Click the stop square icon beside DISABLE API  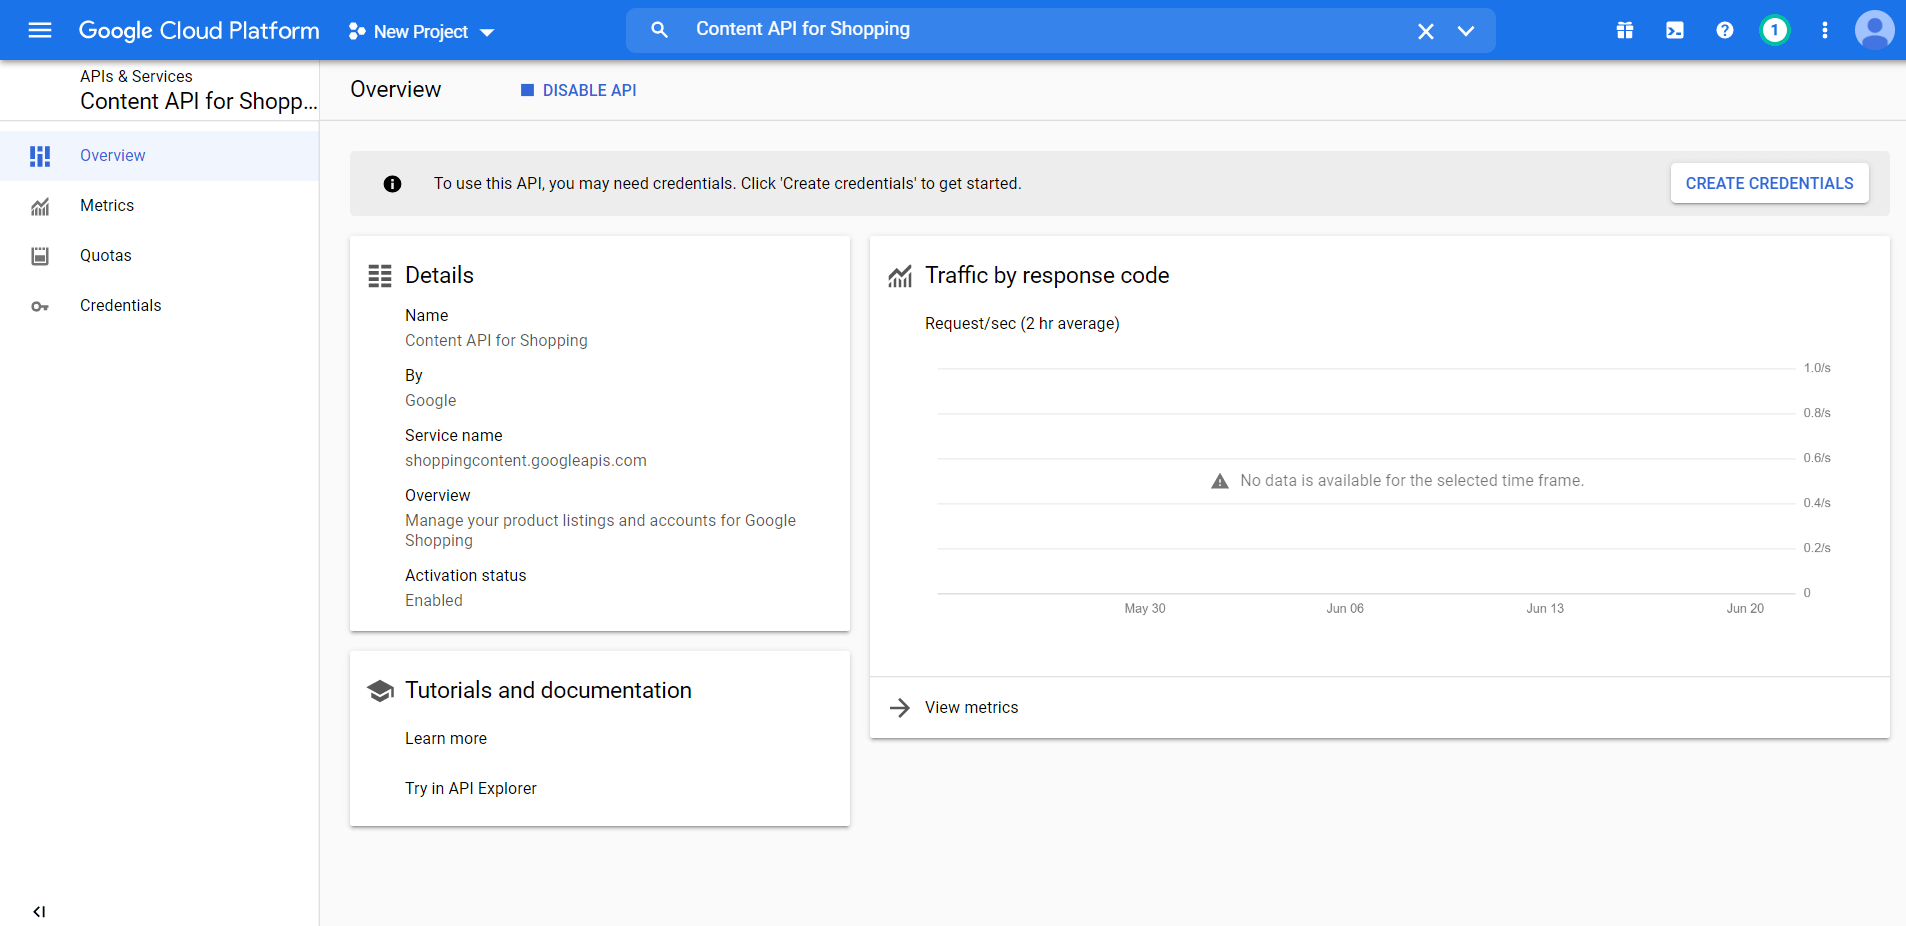(x=527, y=90)
